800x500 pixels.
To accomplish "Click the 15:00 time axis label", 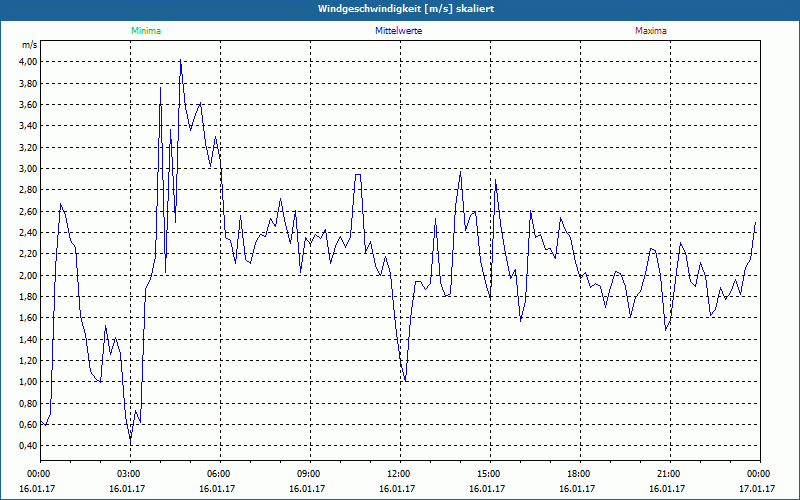I will (x=490, y=474).
